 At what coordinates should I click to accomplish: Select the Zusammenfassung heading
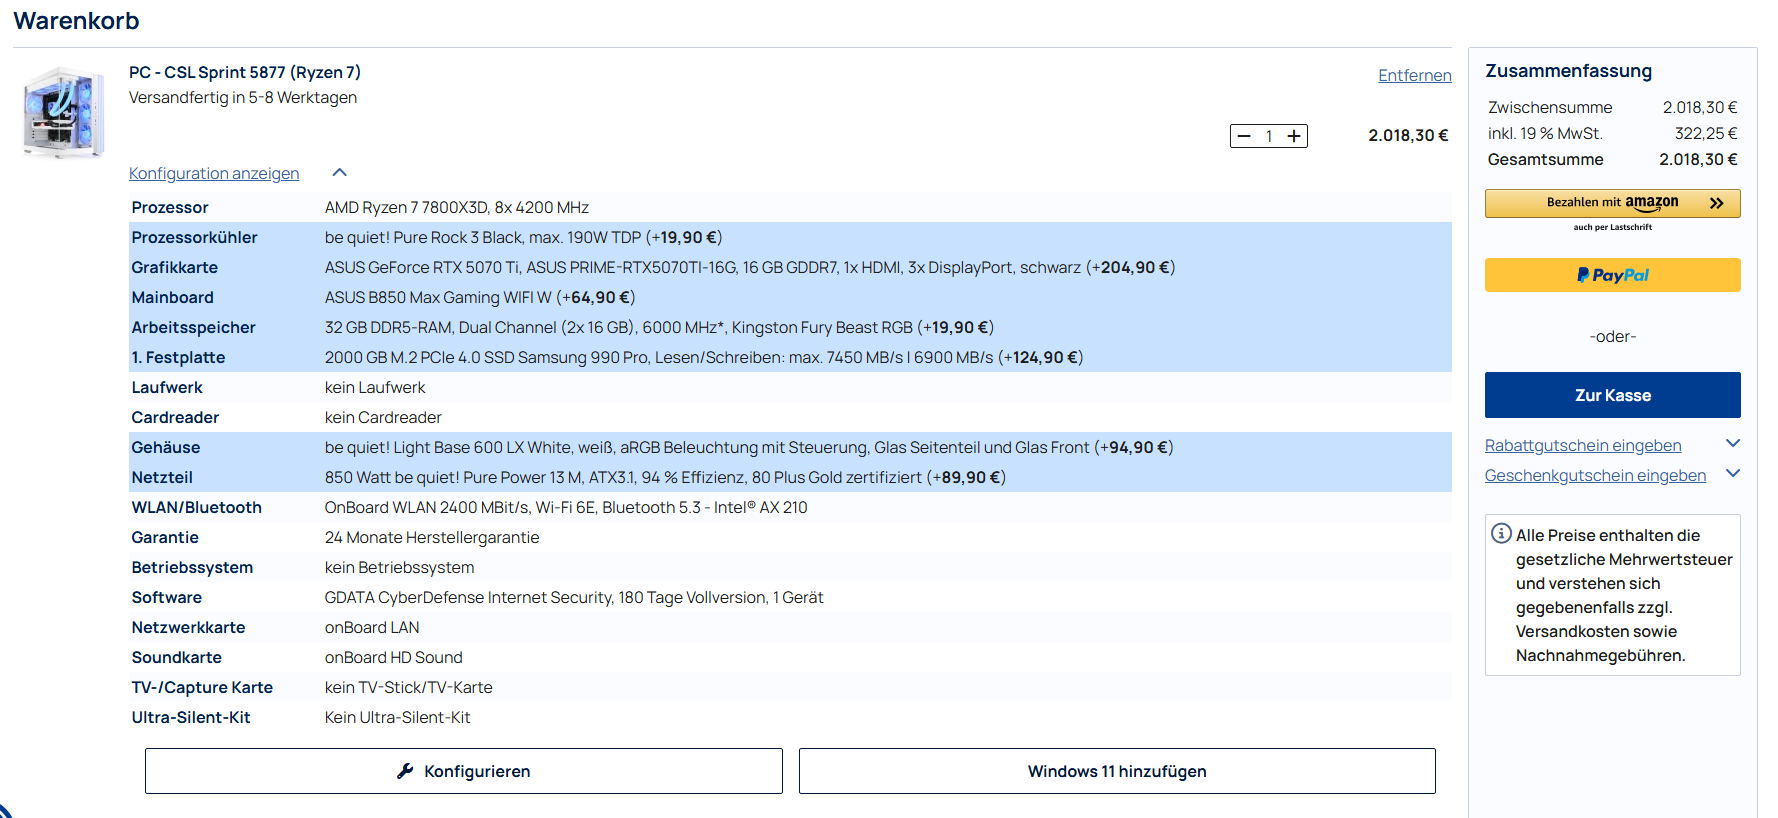click(1568, 71)
